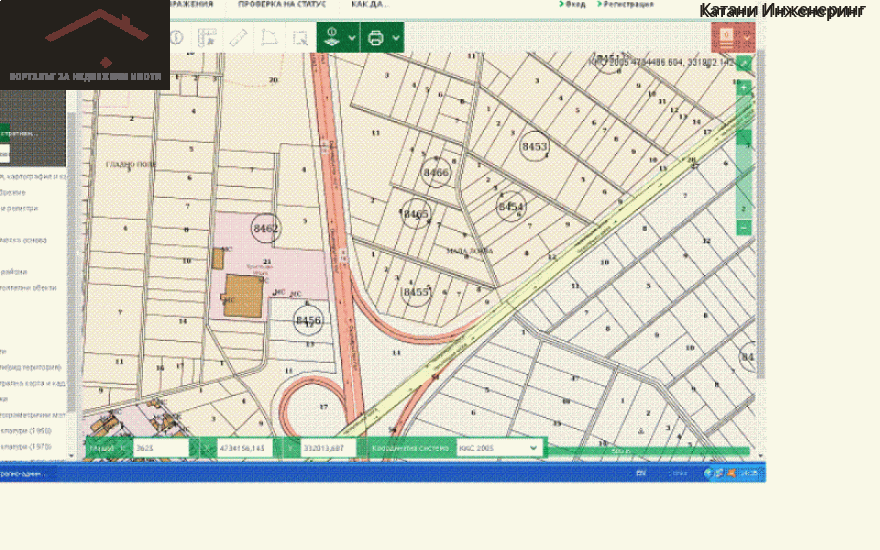Click the left panel item ending (1950)
Image resolution: width=880 pixels, height=550 pixels.
tap(26, 431)
